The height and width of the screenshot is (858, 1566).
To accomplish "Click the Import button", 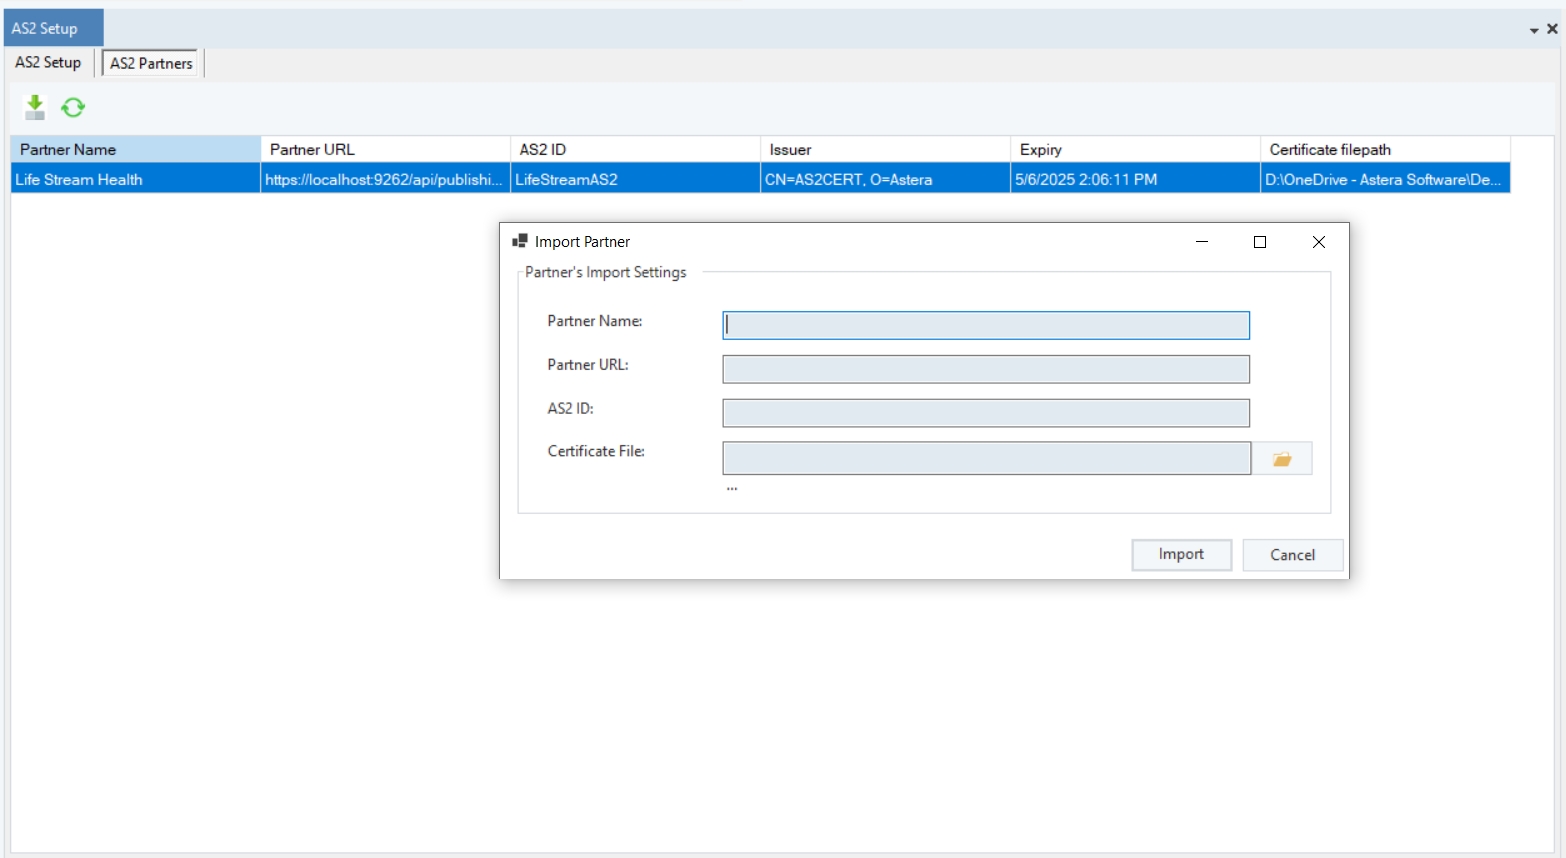I will coord(1181,555).
